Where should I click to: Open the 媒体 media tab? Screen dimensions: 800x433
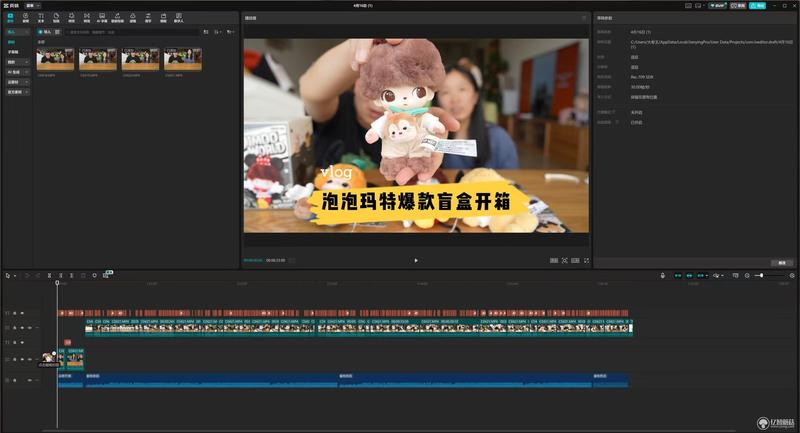(x=10, y=18)
